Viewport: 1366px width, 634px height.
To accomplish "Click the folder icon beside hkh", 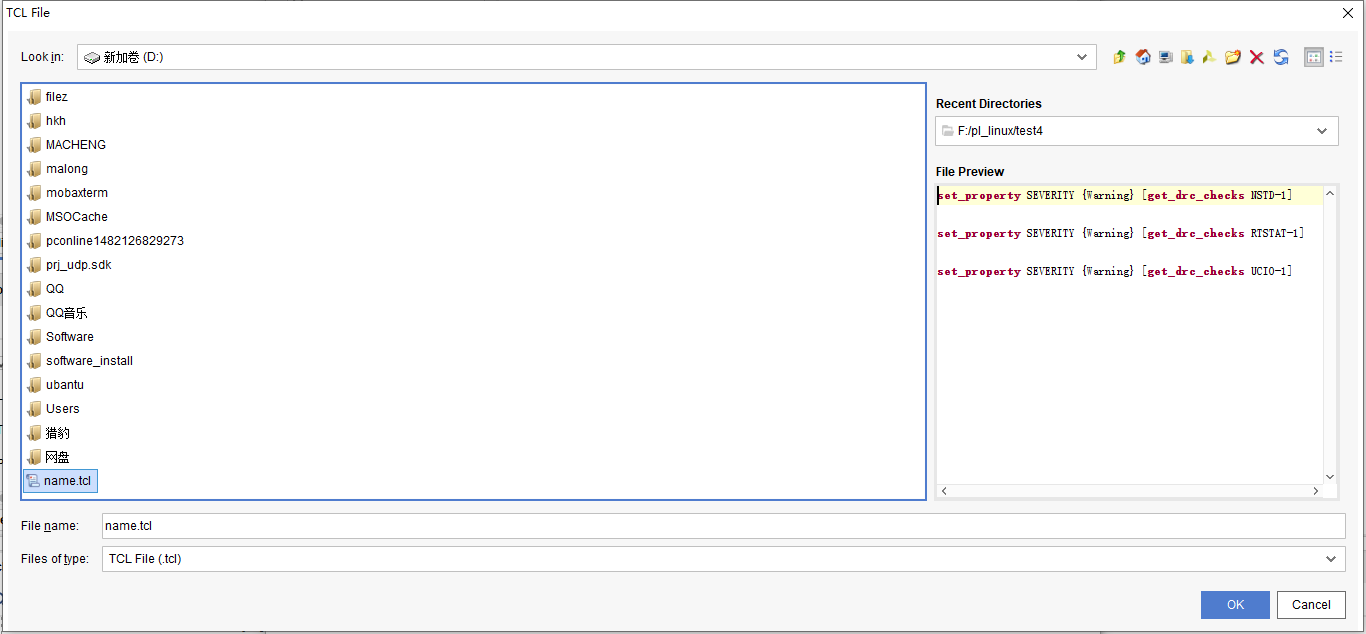I will [34, 121].
